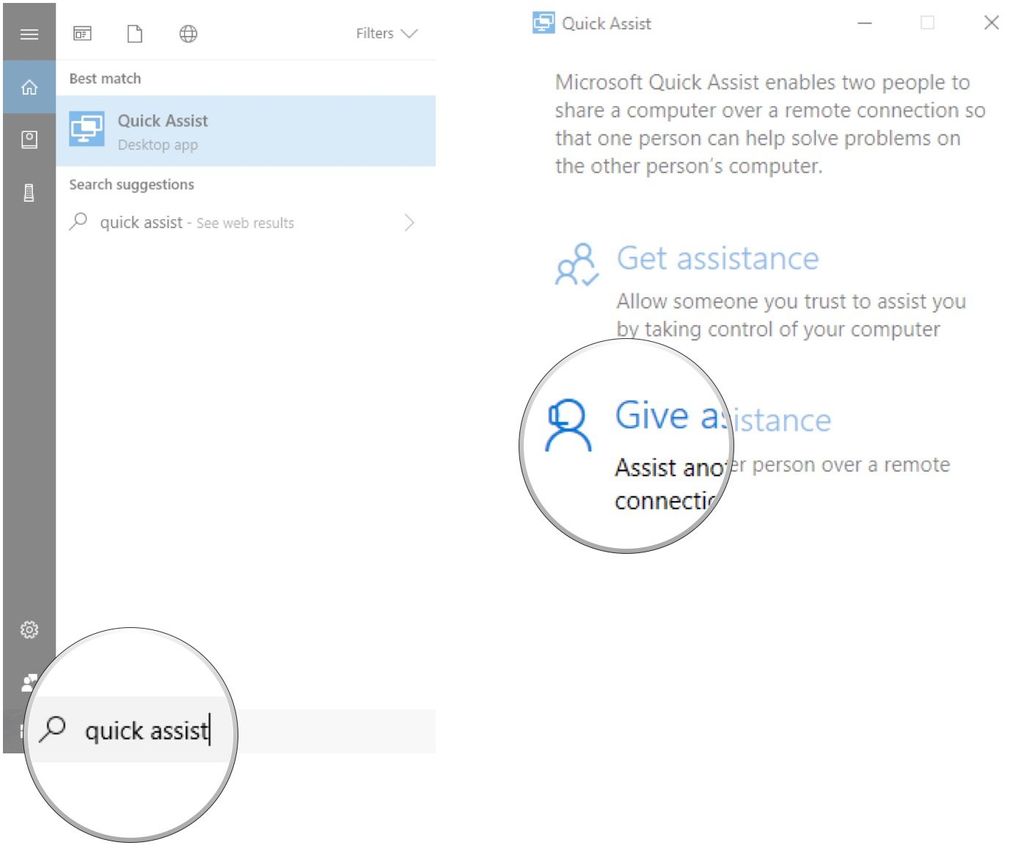Click the people icon in the sidebar
The width and height of the screenshot is (1024, 848).
click(29, 681)
